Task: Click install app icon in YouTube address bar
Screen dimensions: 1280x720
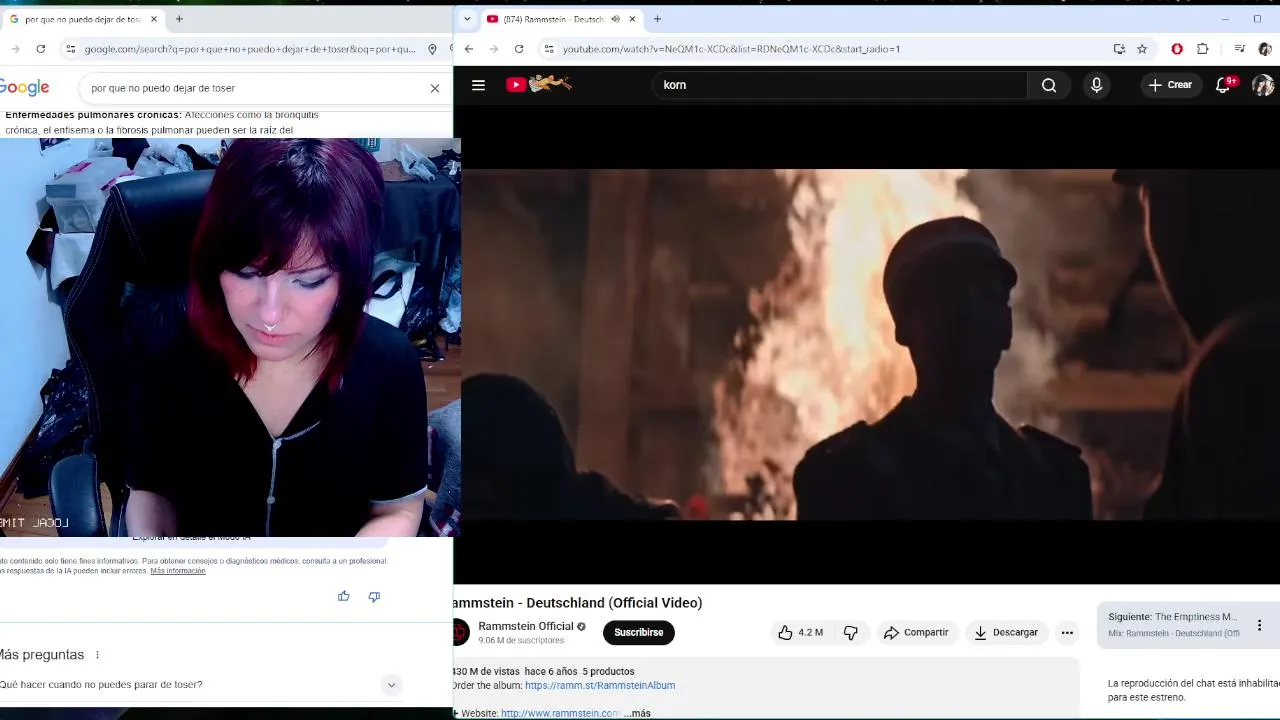Action: coord(1119,49)
